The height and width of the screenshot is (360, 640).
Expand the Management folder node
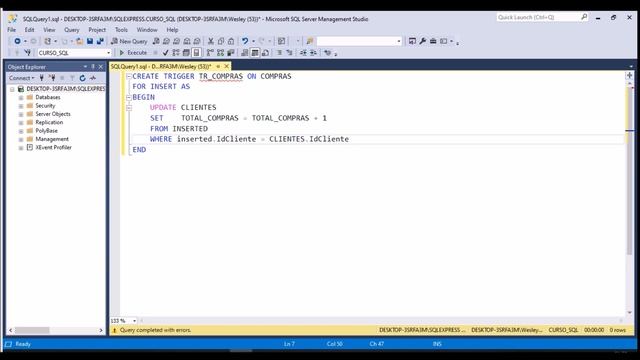[x=21, y=140]
